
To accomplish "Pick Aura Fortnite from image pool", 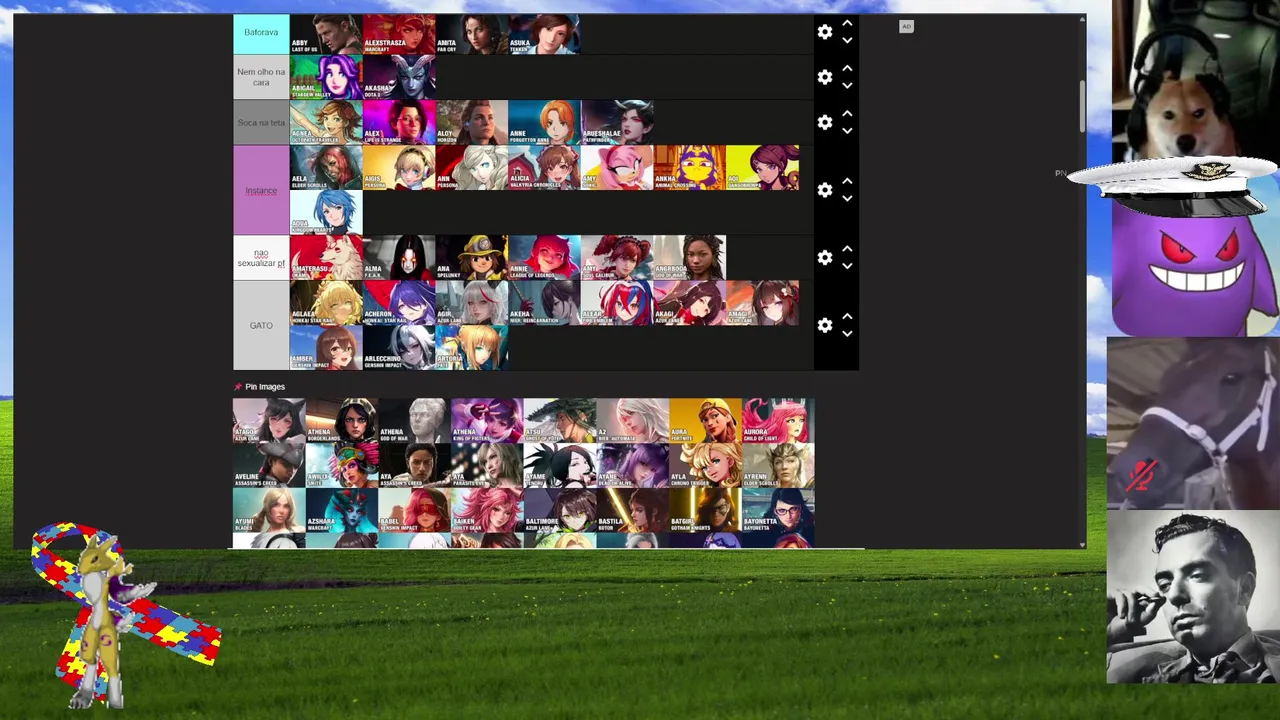I will click(706, 421).
